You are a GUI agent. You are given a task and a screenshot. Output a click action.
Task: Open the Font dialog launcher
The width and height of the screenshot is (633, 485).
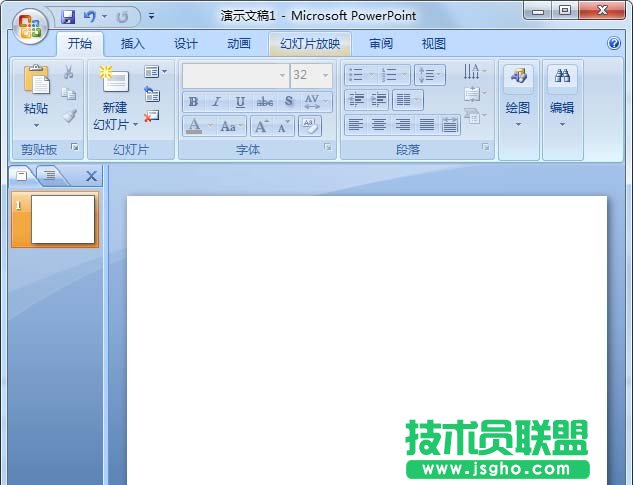click(x=328, y=147)
